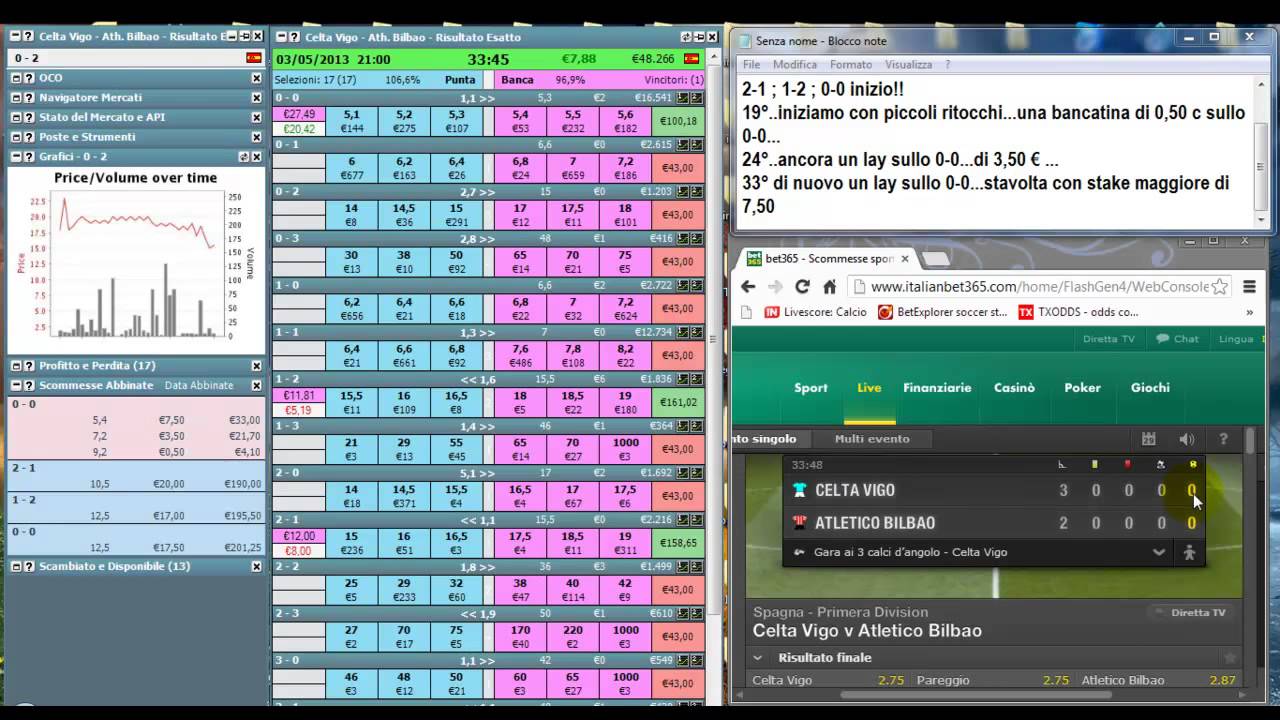Expand corner-race market dropdown chevron
This screenshot has width=1280, height=720.
point(1158,552)
